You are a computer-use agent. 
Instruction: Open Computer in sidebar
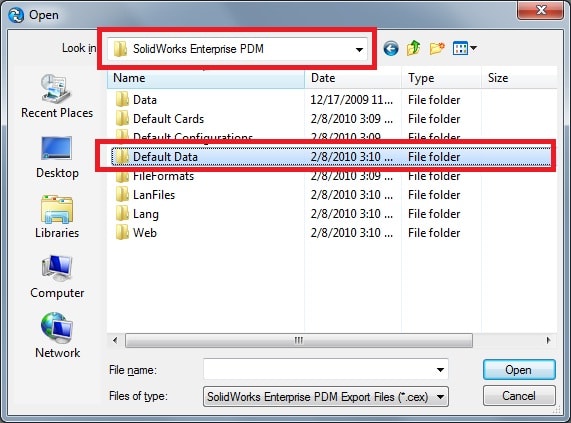[57, 277]
